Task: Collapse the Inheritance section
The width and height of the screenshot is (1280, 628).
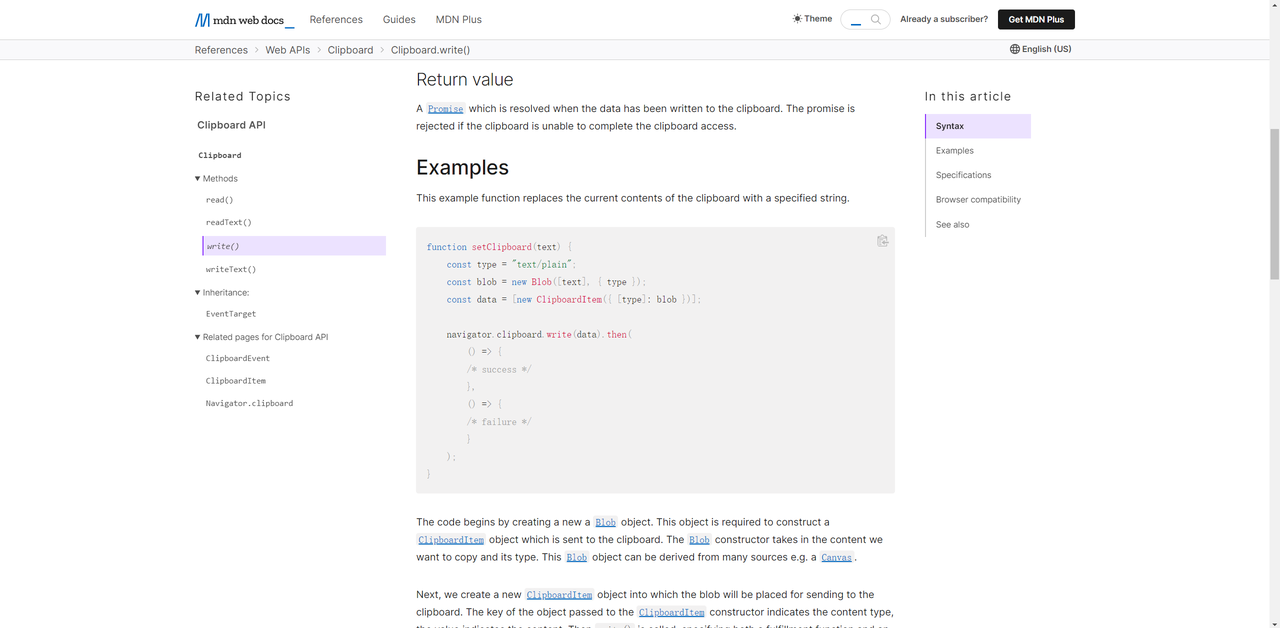Action: click(x=222, y=292)
